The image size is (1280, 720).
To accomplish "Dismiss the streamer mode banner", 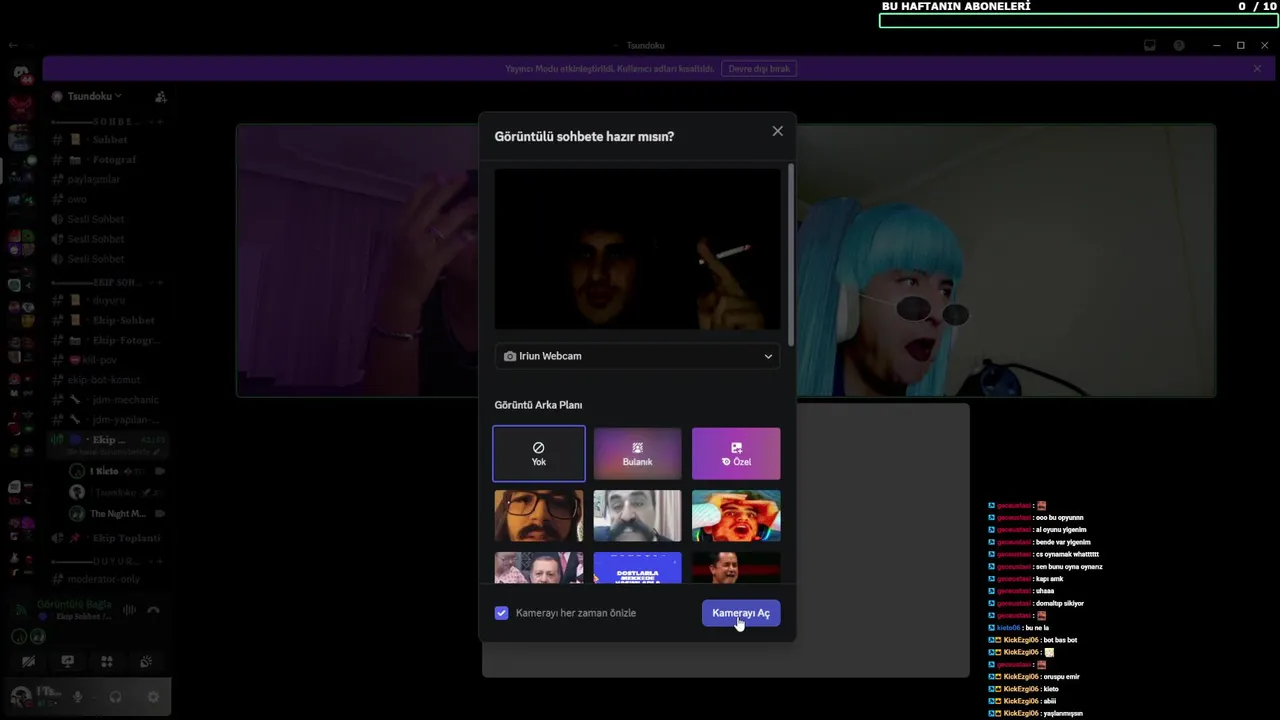I will click(1257, 69).
